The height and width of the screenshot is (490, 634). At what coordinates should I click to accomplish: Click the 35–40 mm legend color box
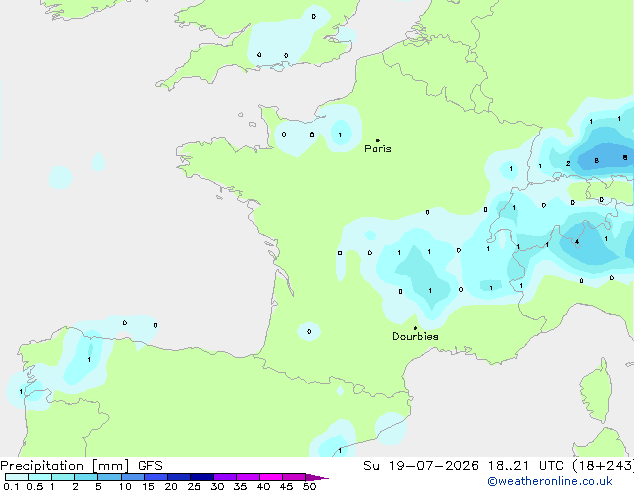pos(248,477)
